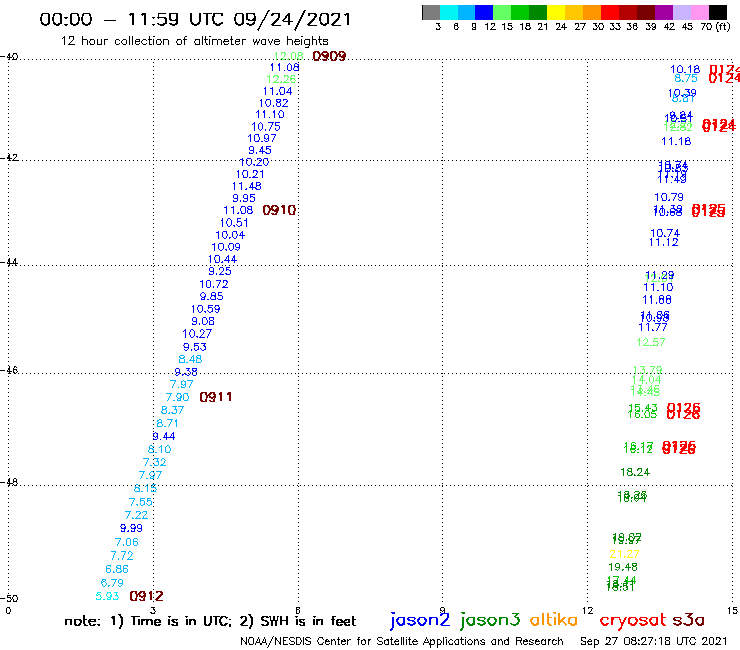Click the 9.44 value
This screenshot has width=740, height=650.
tap(164, 437)
